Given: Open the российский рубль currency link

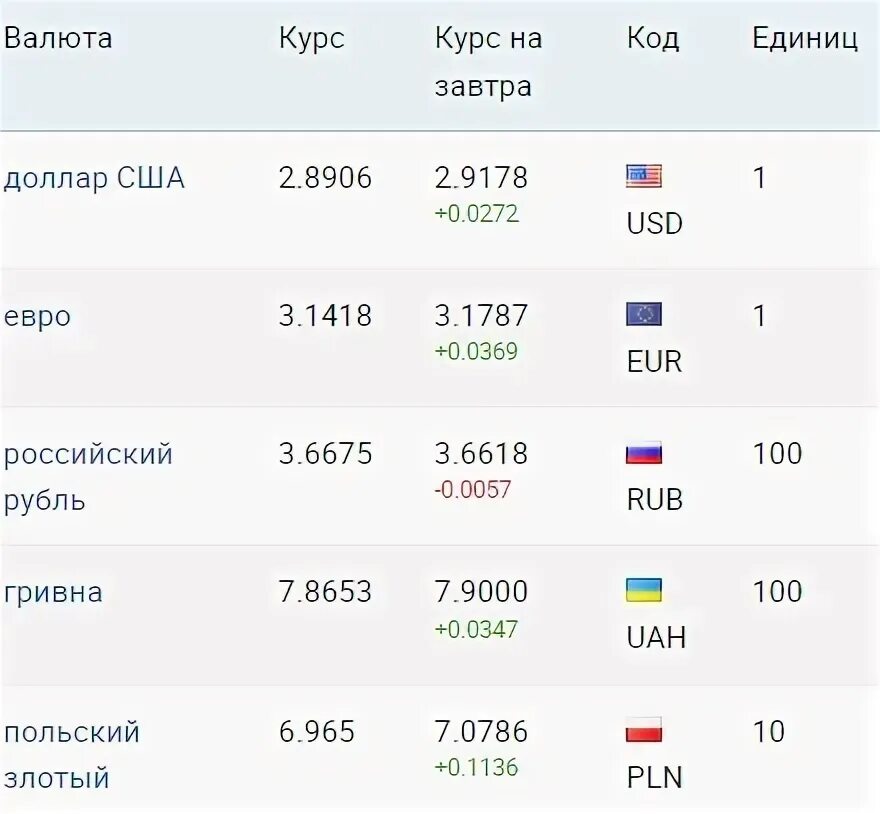Looking at the screenshot, I should (88, 477).
